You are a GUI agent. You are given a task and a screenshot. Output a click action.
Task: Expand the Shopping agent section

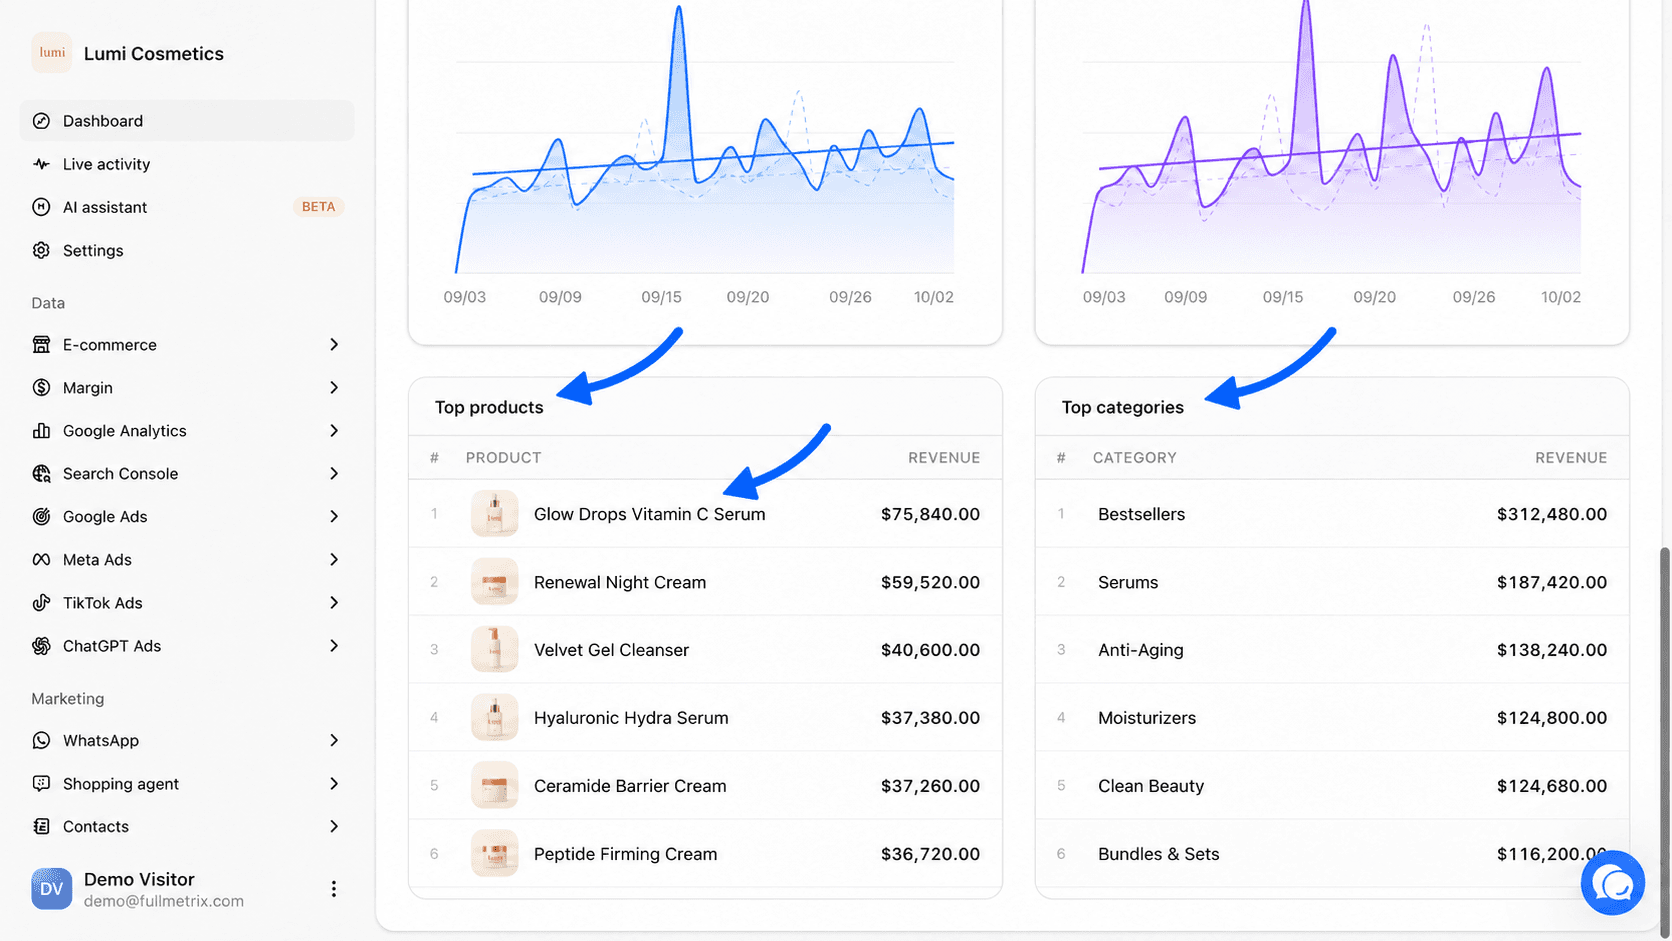[x=334, y=783]
